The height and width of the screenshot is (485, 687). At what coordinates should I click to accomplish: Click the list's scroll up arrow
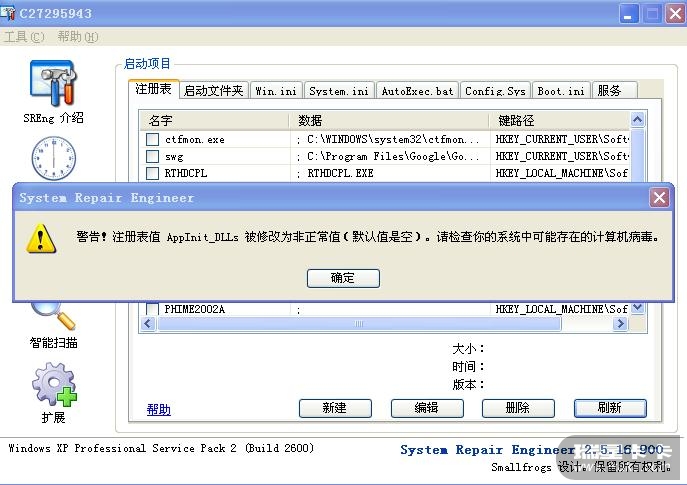637,119
